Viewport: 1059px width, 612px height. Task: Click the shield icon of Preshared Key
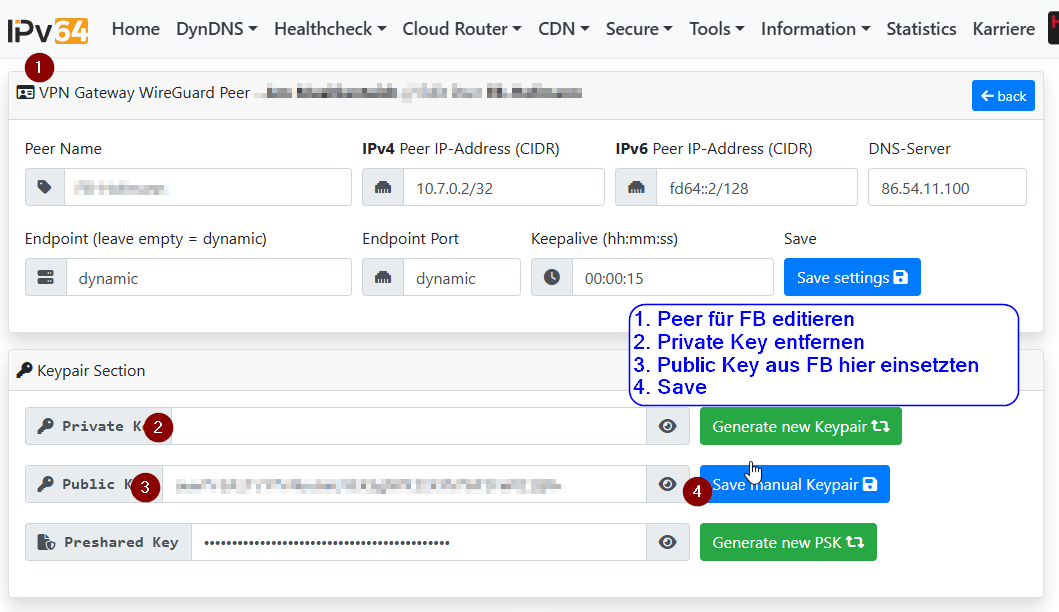click(45, 542)
